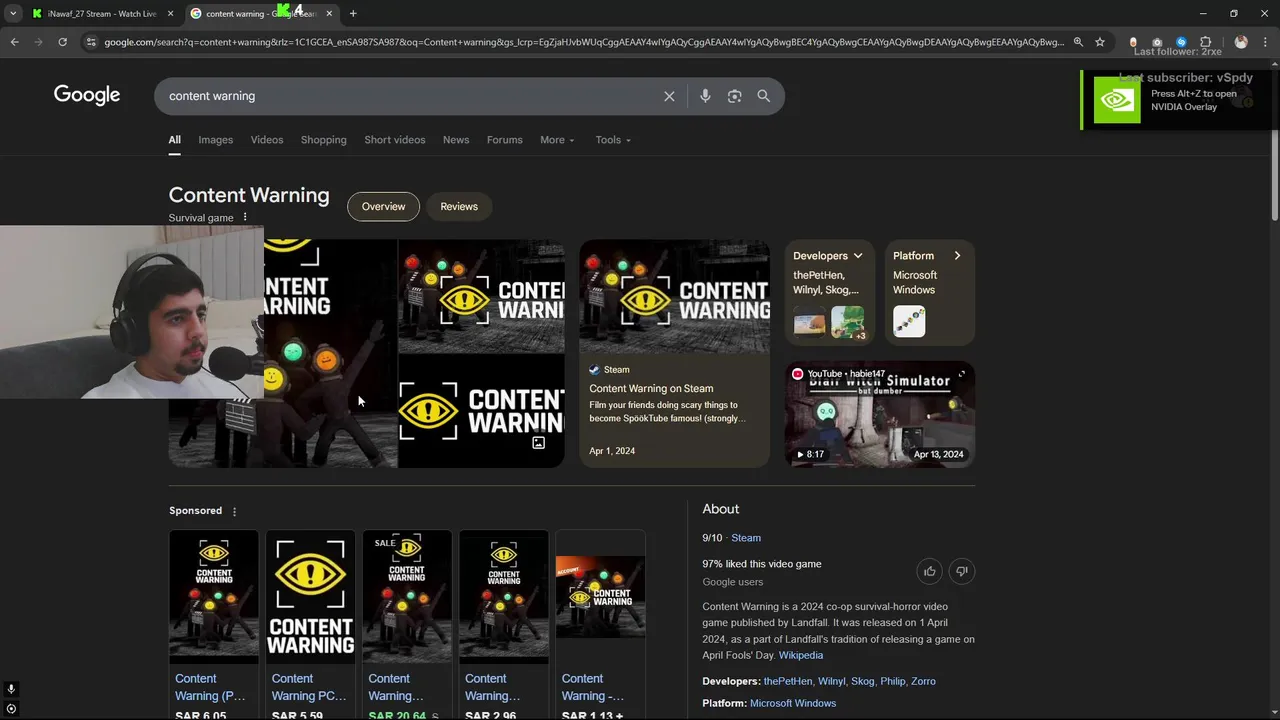
Task: Open the Steam rating link
Action: tap(746, 538)
